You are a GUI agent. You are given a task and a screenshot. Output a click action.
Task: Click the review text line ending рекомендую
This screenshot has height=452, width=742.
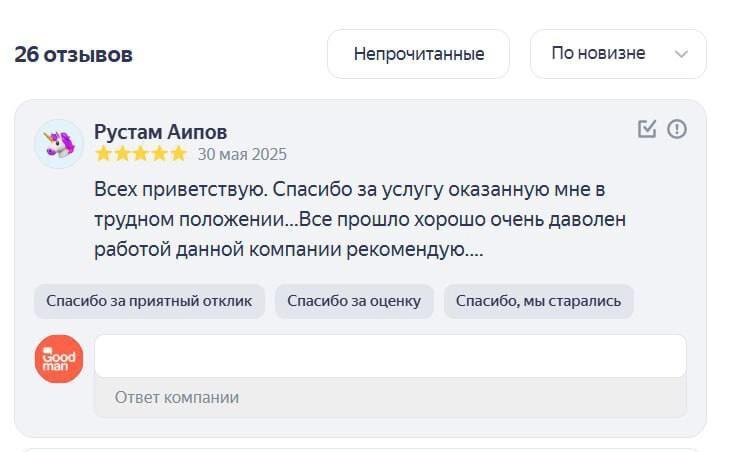point(289,249)
